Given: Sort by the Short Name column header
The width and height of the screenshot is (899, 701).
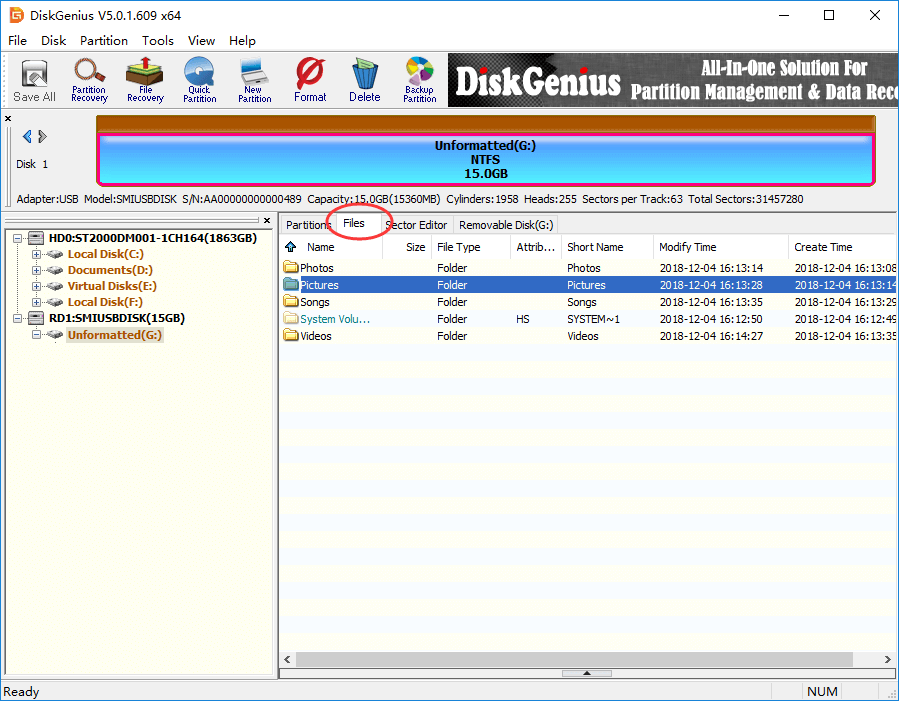Looking at the screenshot, I should tap(607, 247).
